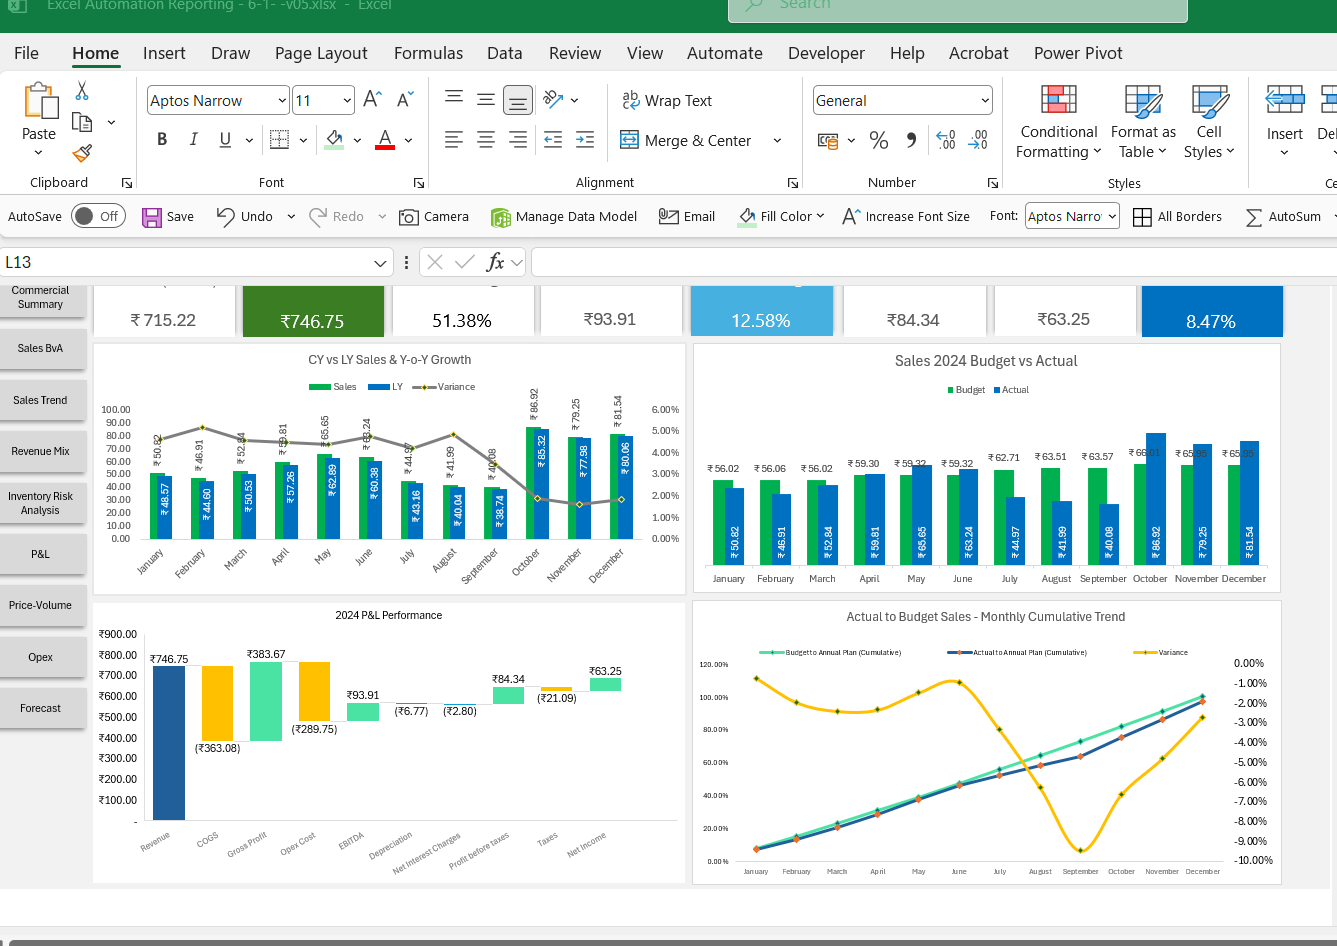Viewport: 1337px width, 946px height.
Task: Click the Undo button
Action: 245,216
